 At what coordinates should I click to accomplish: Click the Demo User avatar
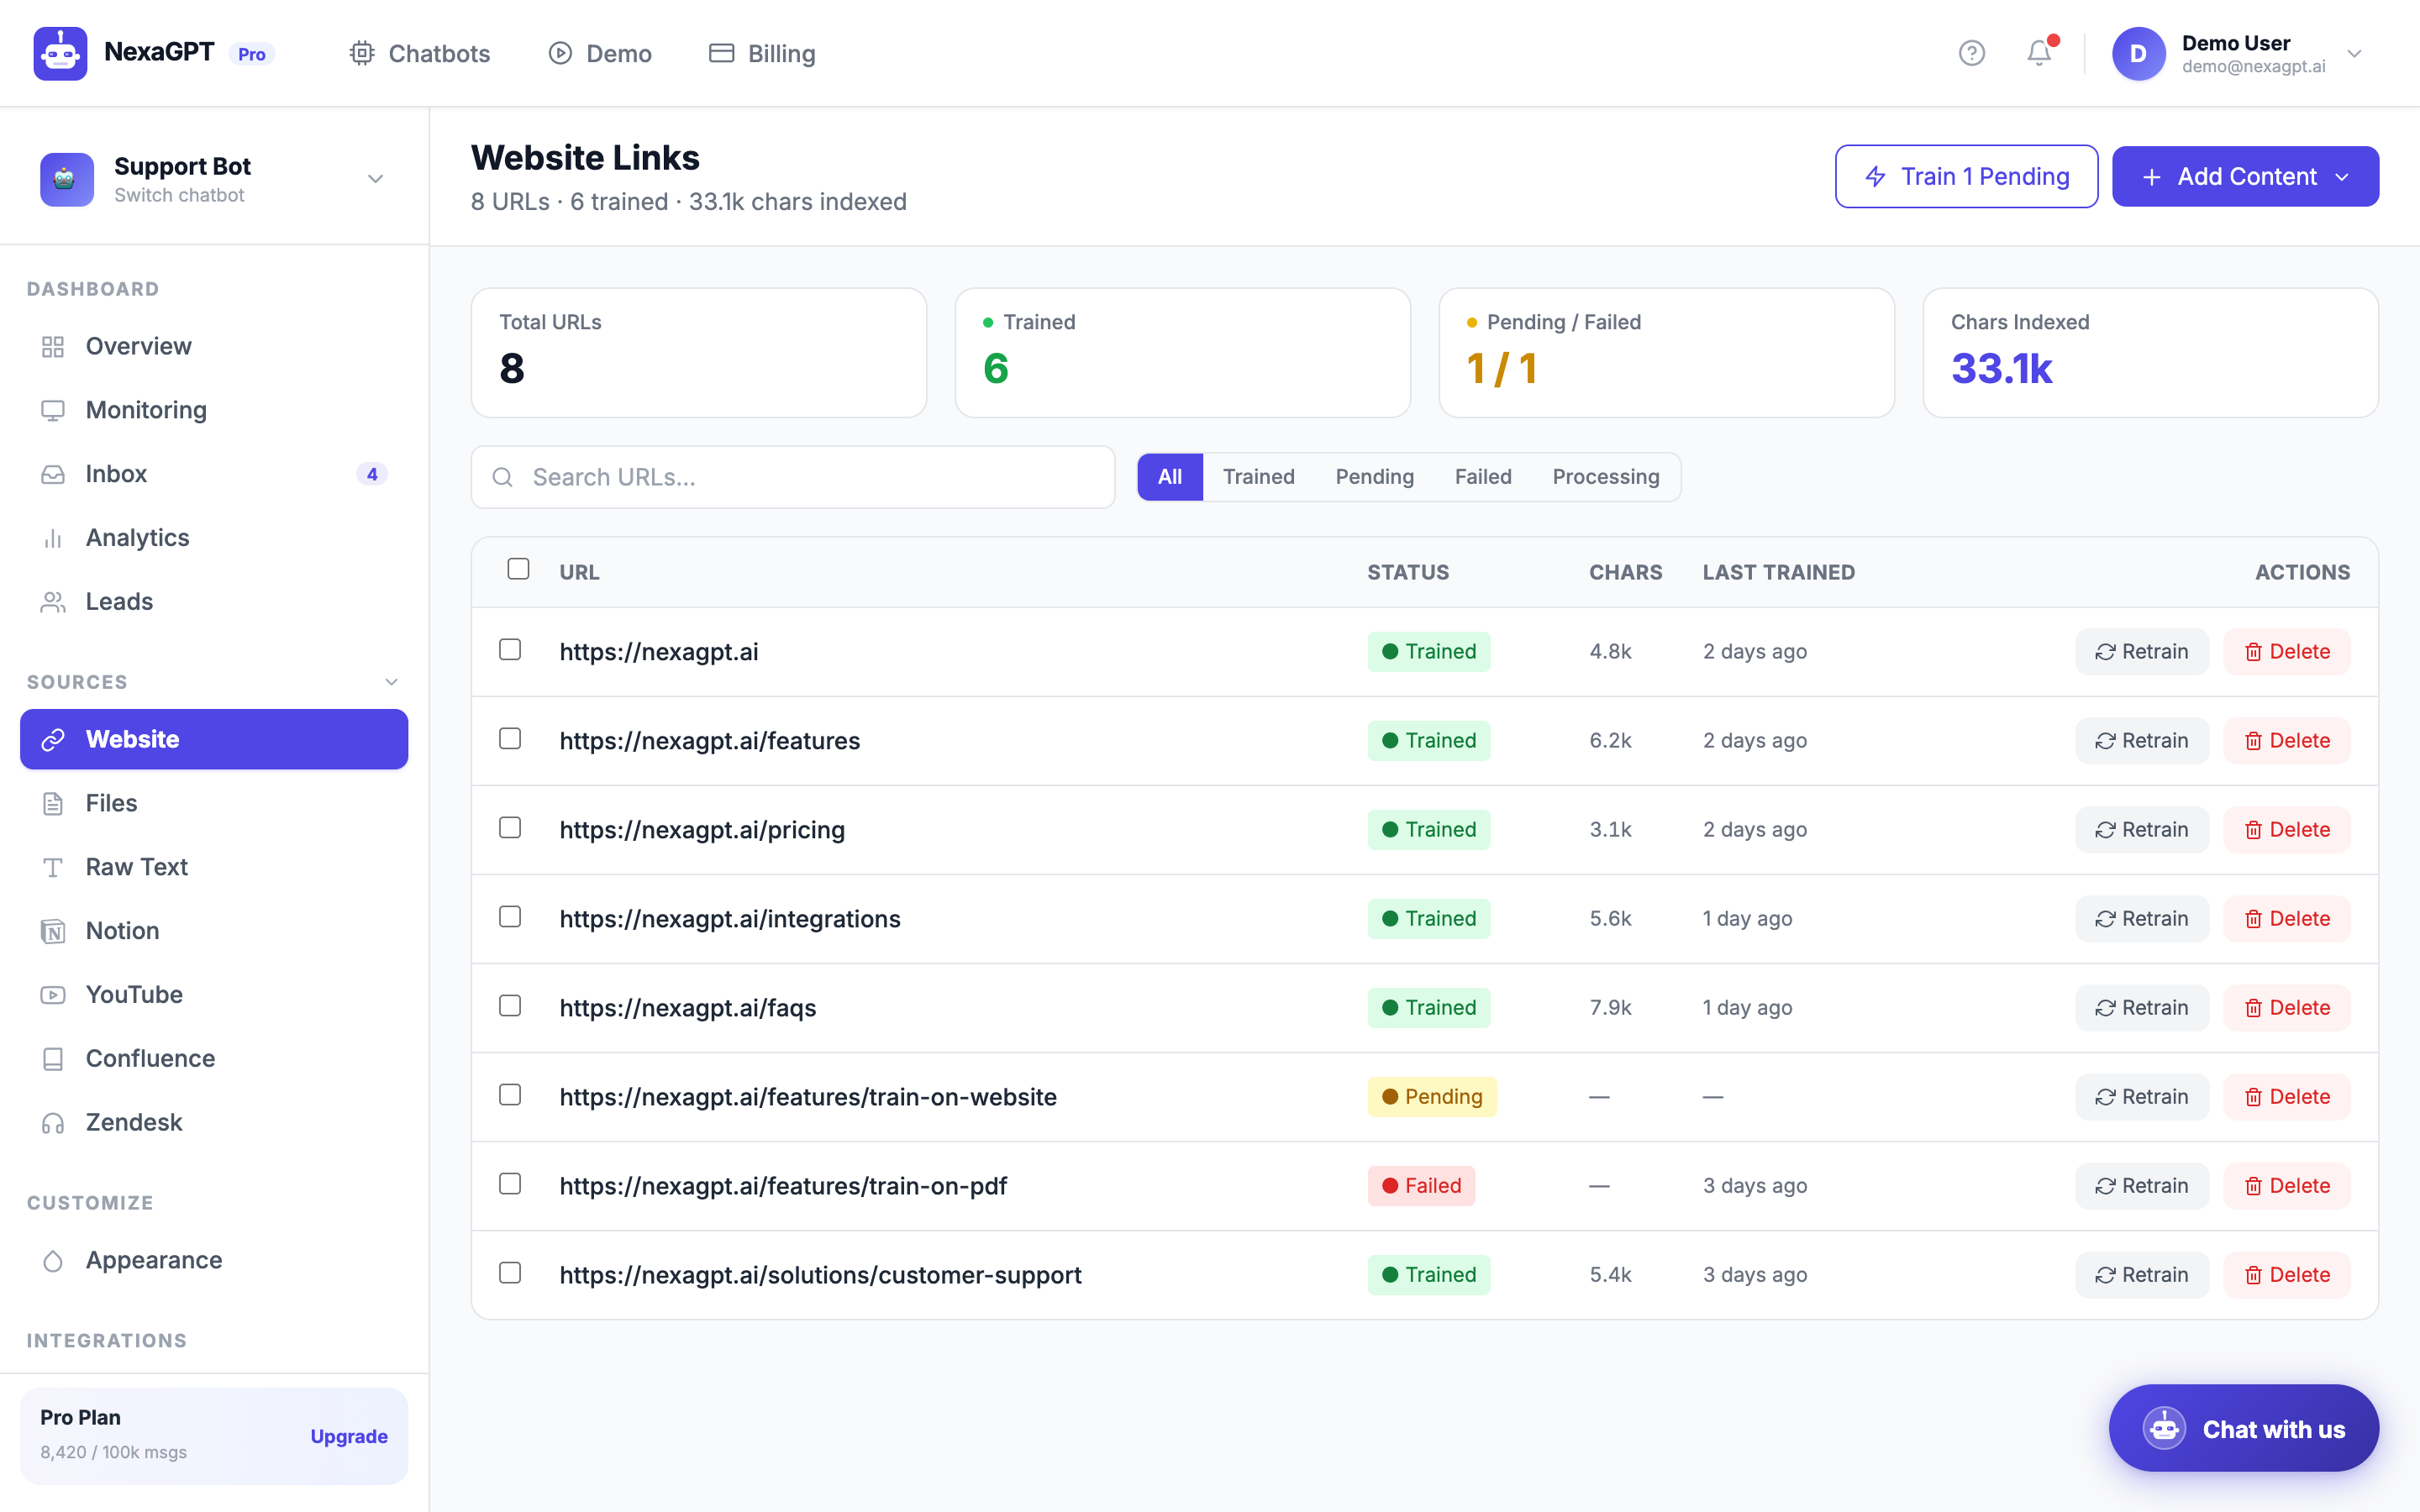click(2138, 53)
